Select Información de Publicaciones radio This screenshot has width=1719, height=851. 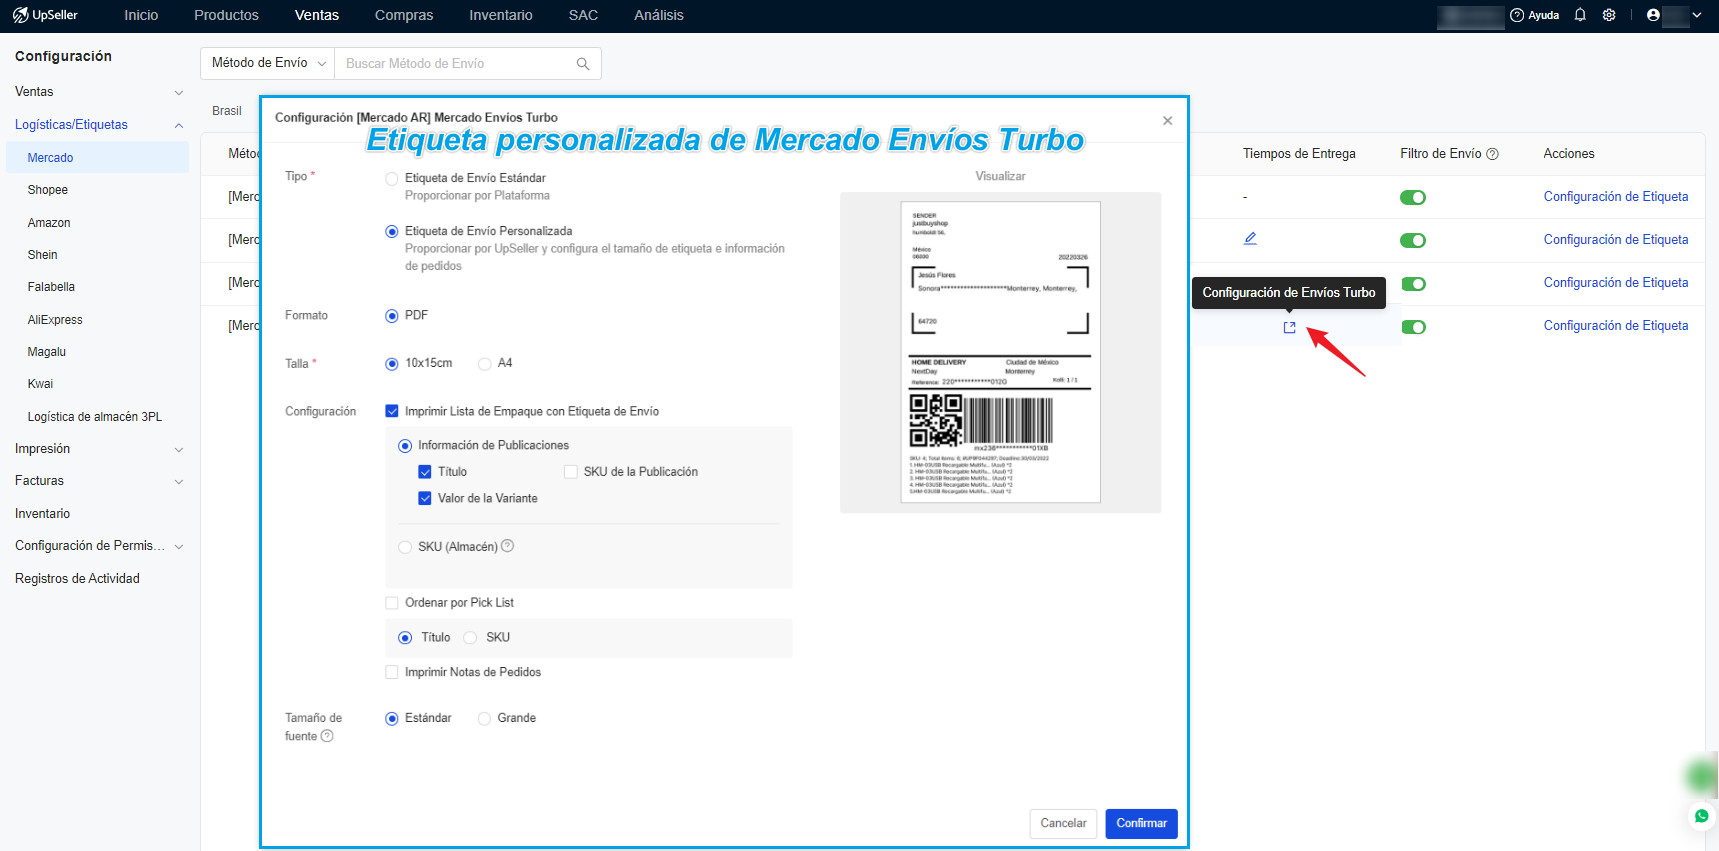pyautogui.click(x=405, y=446)
